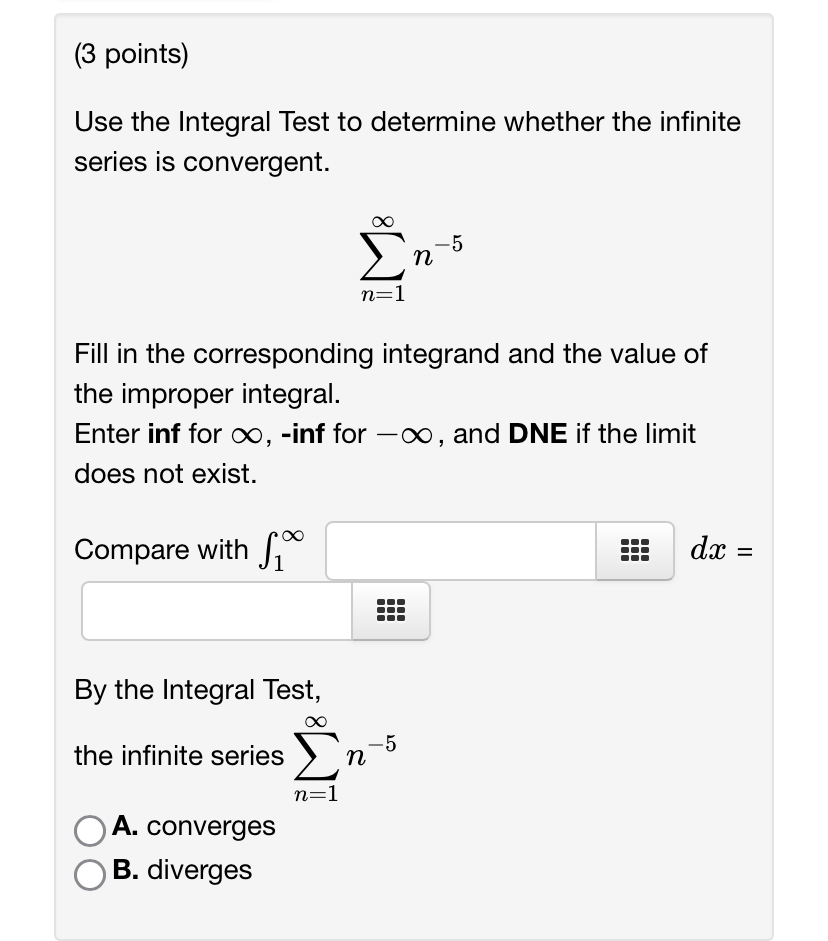Click the empty answer box below Compare with
The image size is (828, 941).
point(215,611)
